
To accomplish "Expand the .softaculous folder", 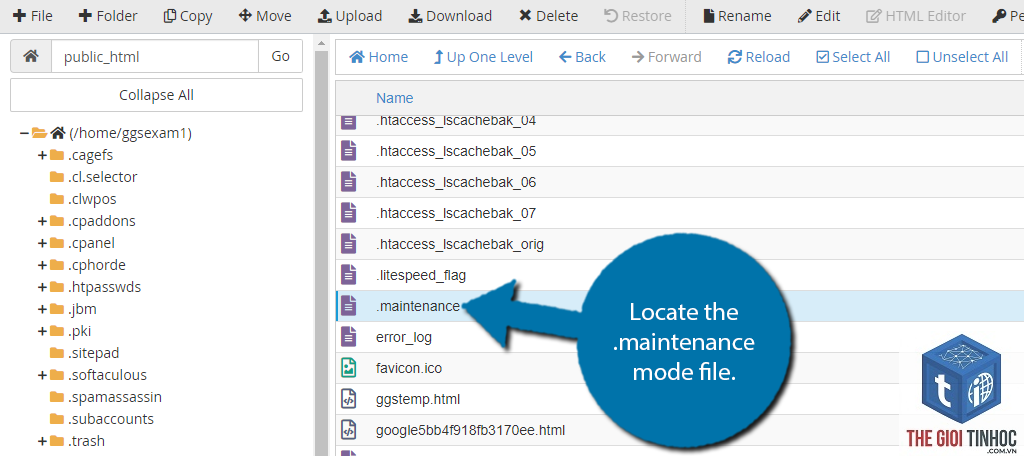I will (42, 375).
